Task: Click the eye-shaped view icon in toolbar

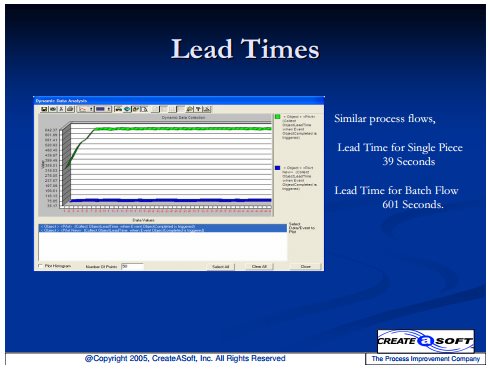Action: pos(53,109)
